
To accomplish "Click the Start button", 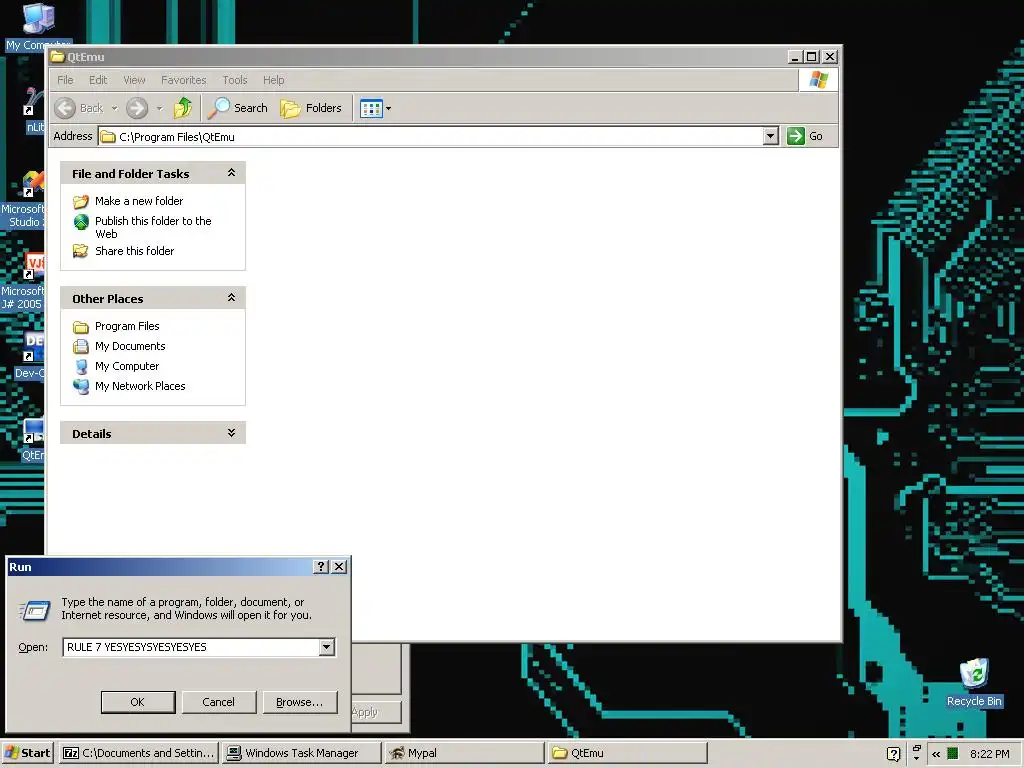I will click(27, 753).
